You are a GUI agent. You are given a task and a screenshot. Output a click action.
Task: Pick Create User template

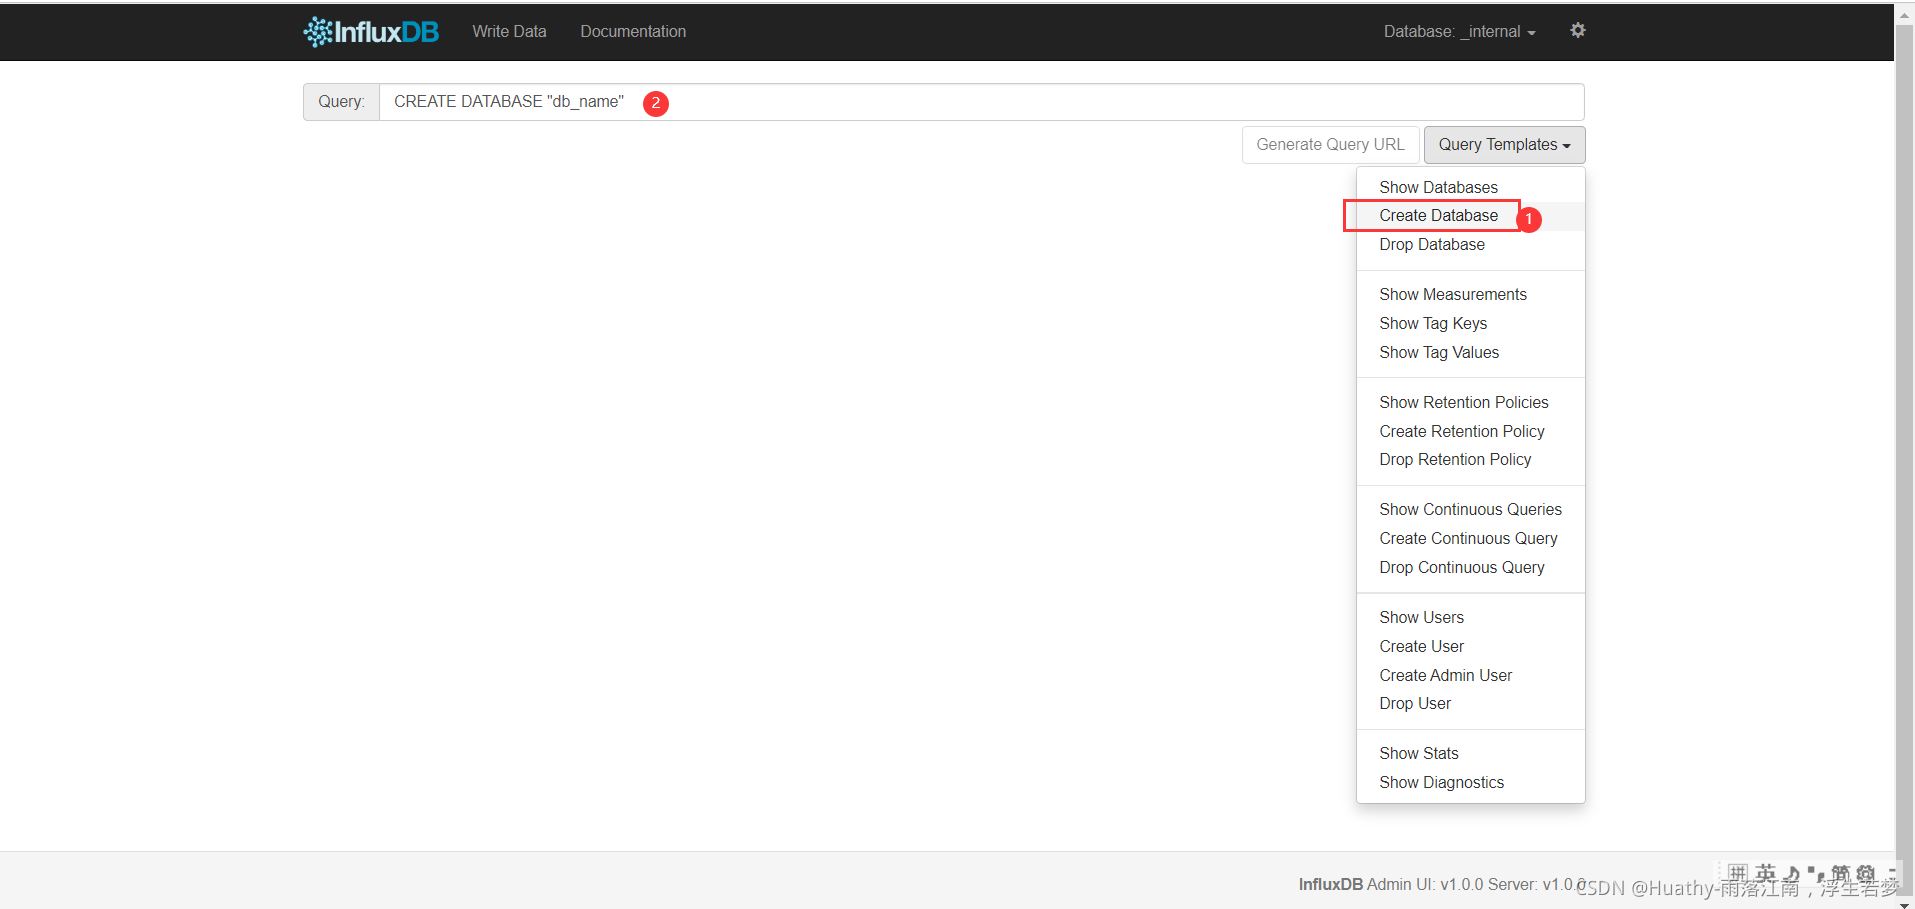(1470, 646)
